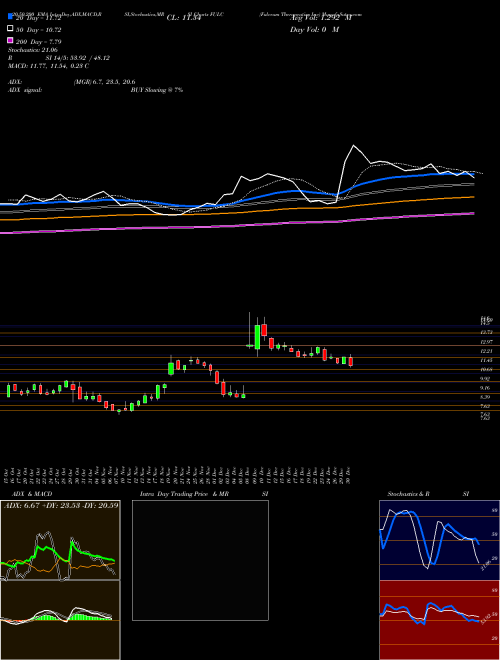500x660 pixels.
Task: Click the 'Intra Day Trading Price & MR' panel title
Action: pyautogui.click(x=184, y=494)
